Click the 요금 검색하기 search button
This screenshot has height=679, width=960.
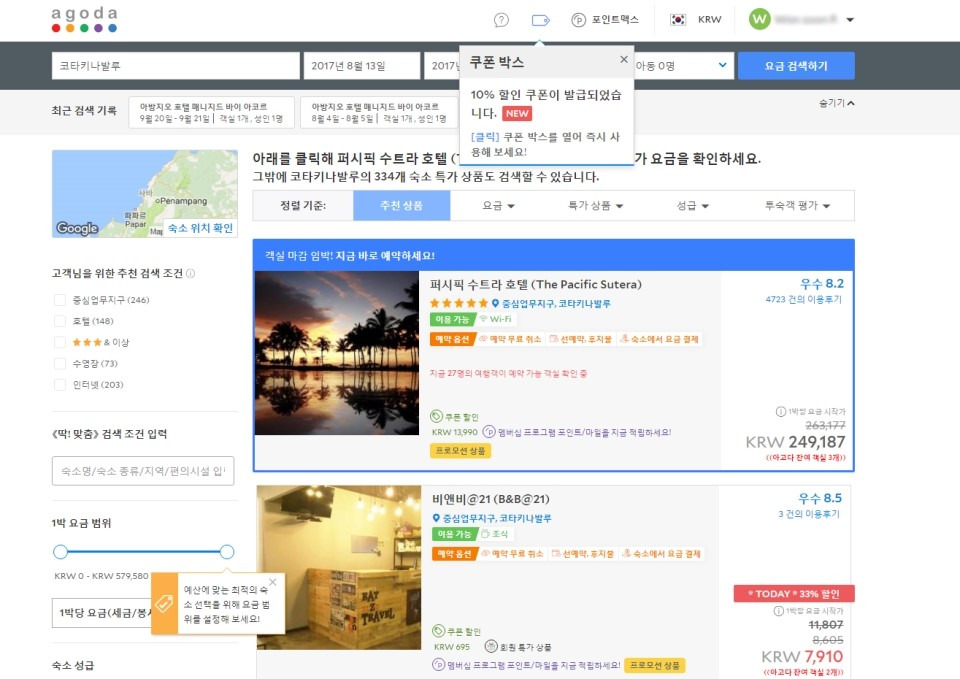(x=796, y=66)
